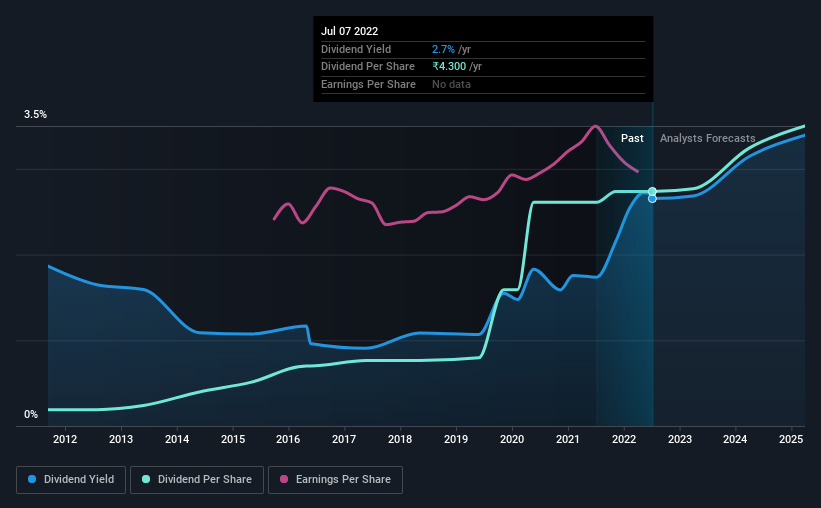This screenshot has height=508, width=821.
Task: Click the tooltip 'Dividend Yield' row label
Action: [356, 49]
